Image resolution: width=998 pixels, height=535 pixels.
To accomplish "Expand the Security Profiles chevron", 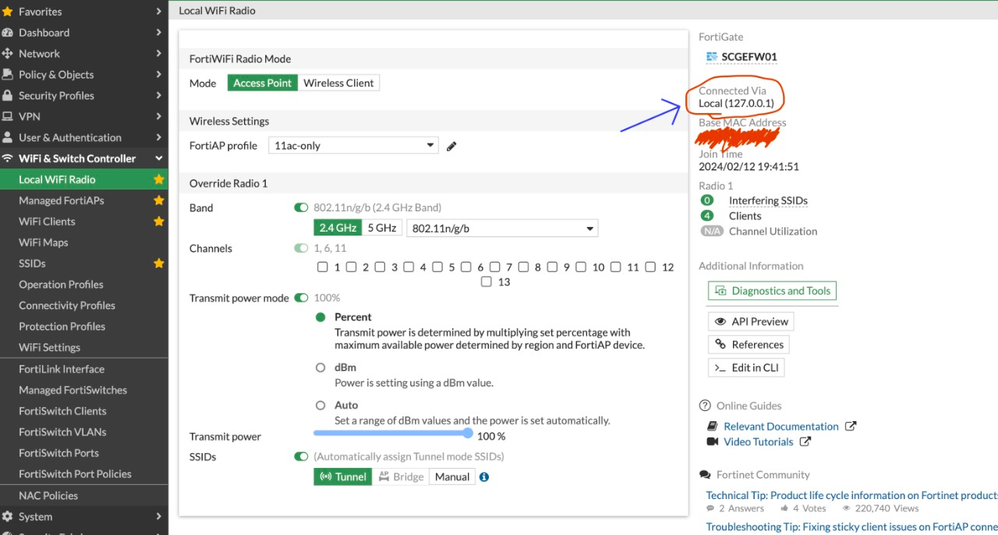I will point(158,95).
